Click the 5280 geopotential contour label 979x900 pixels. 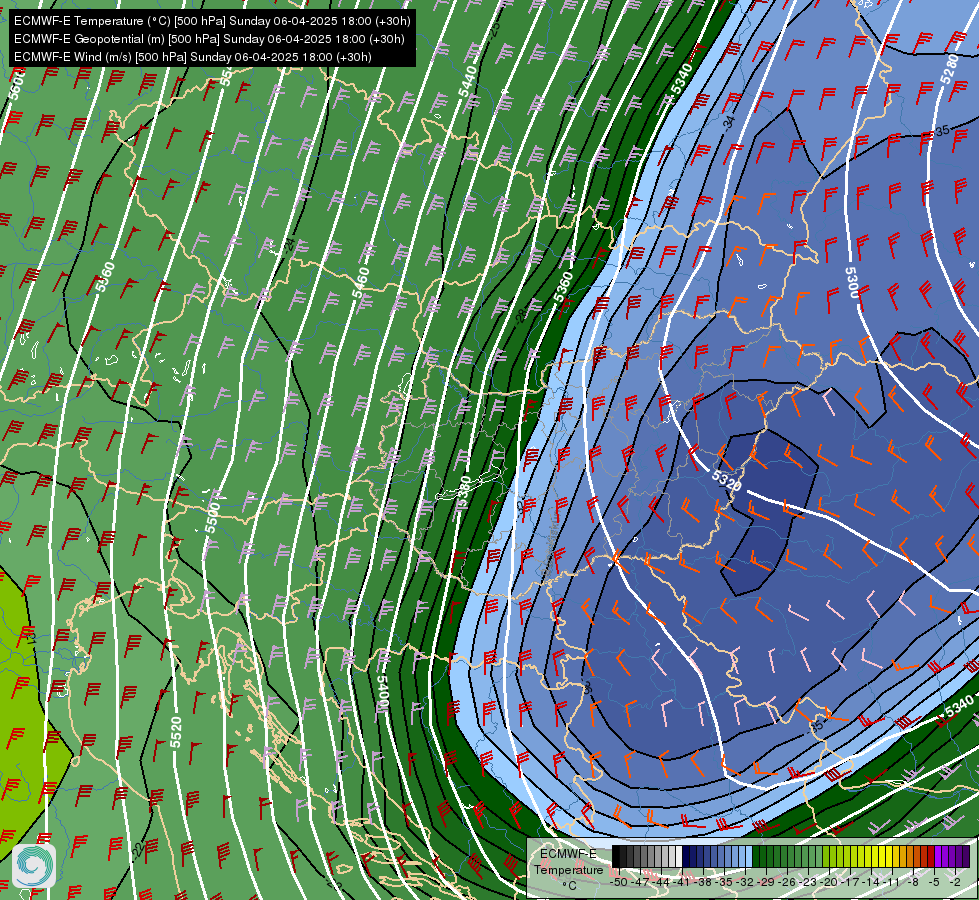pos(949,69)
